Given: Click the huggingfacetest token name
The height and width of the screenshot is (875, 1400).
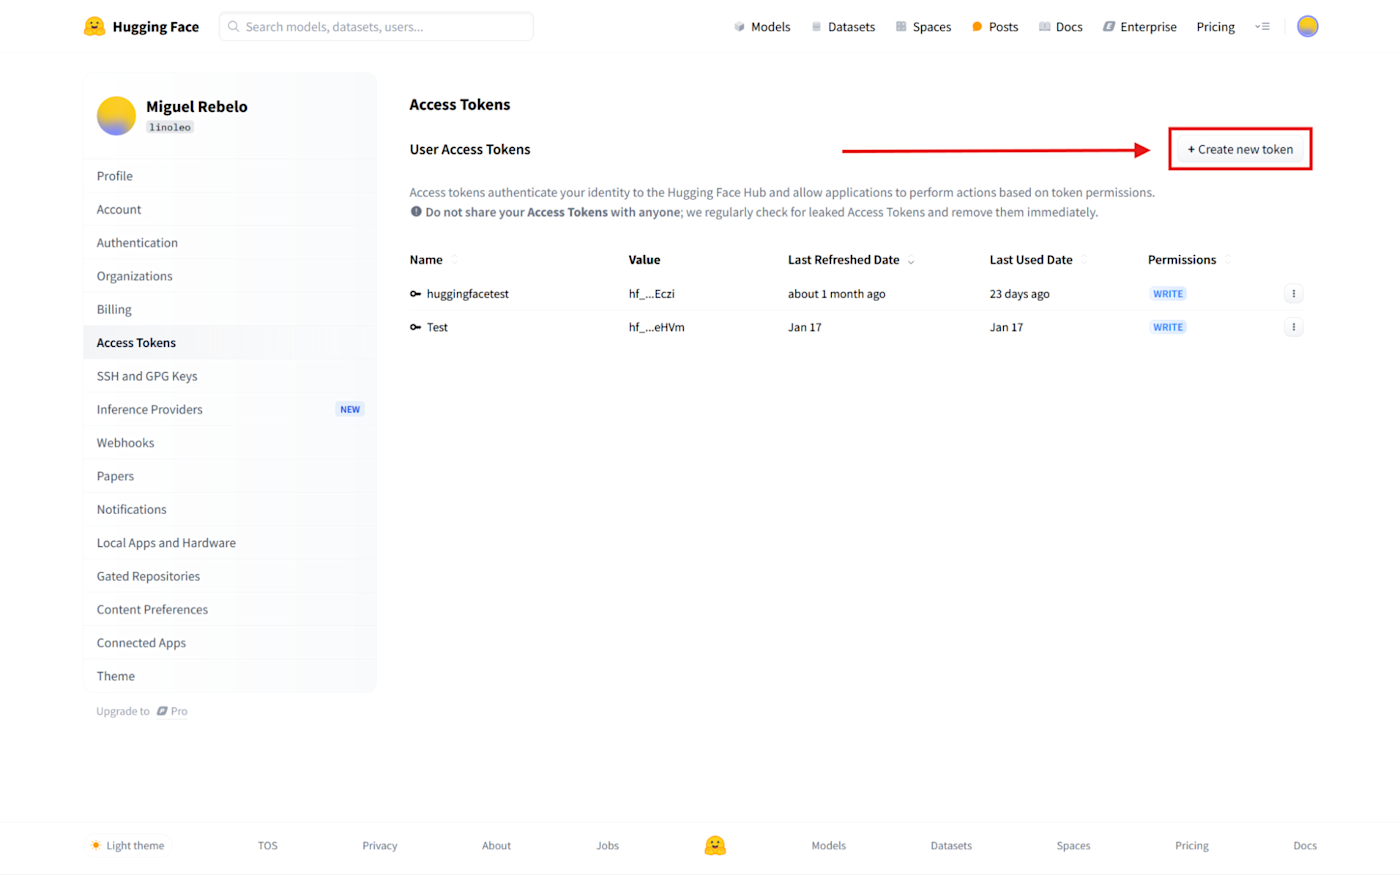Looking at the screenshot, I should tap(468, 294).
